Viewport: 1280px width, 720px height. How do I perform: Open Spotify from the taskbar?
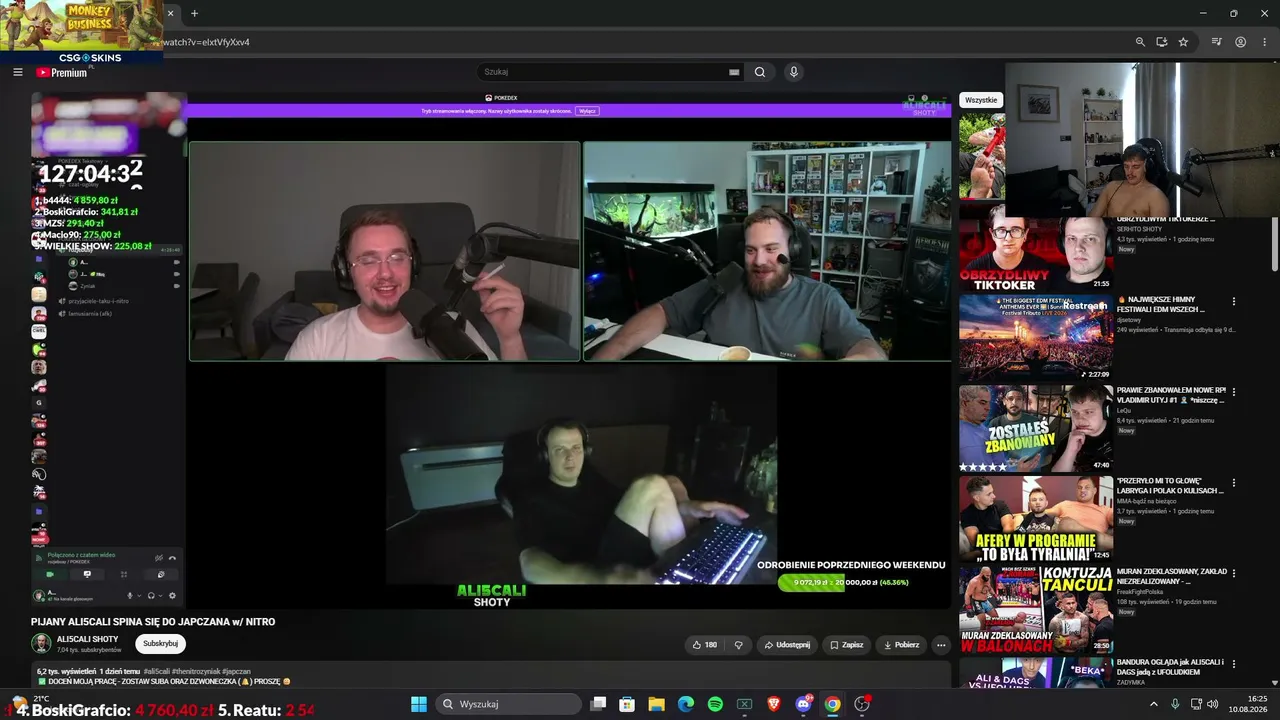[715, 704]
